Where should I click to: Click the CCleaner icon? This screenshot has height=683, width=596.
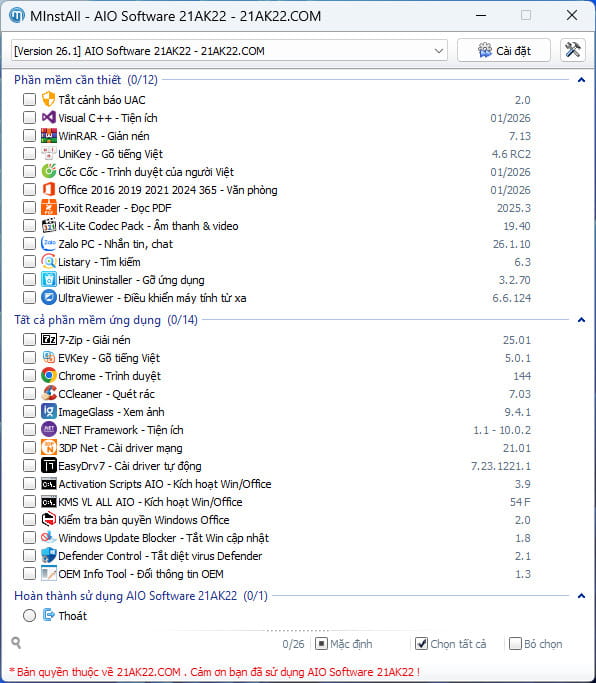(48, 393)
